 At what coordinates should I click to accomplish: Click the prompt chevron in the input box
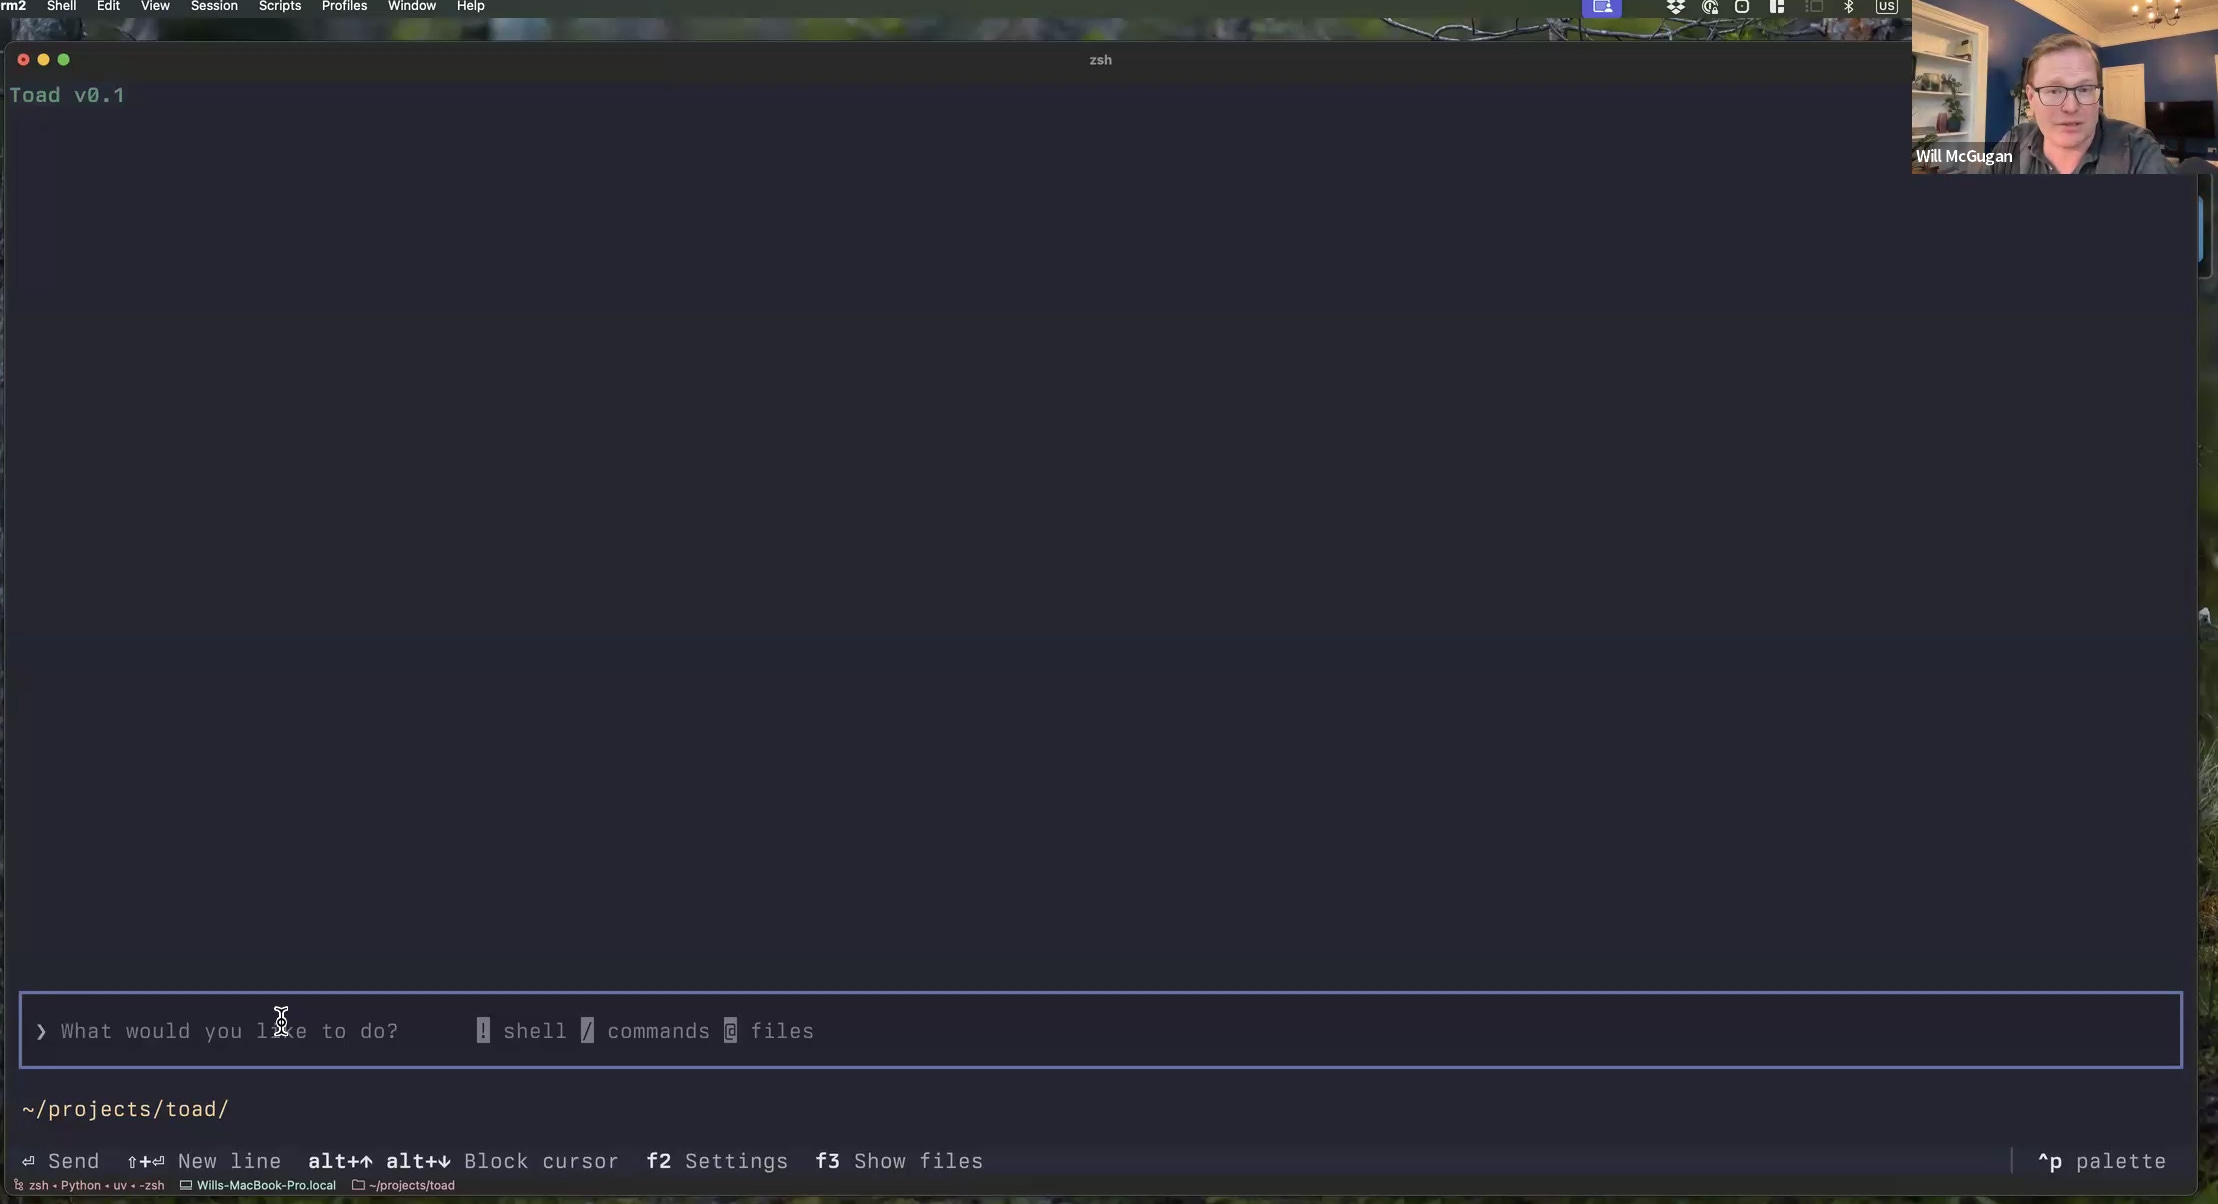coord(41,1032)
